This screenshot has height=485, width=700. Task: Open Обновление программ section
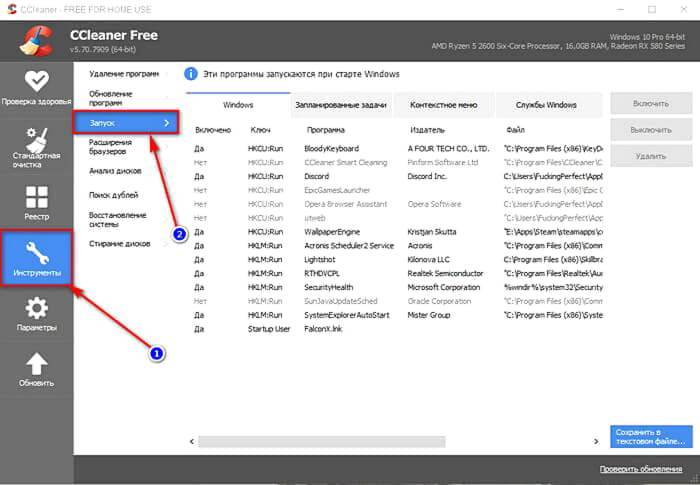click(111, 98)
